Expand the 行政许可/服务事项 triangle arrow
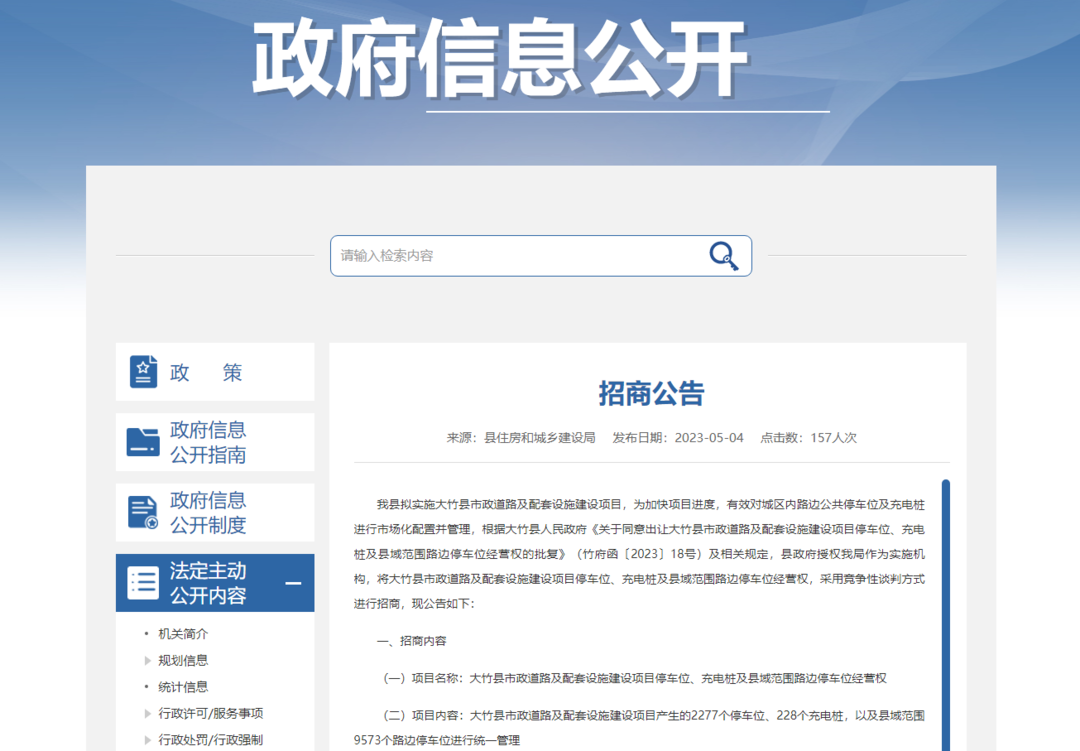Screen dimensions: 1080x751 (x=149, y=713)
